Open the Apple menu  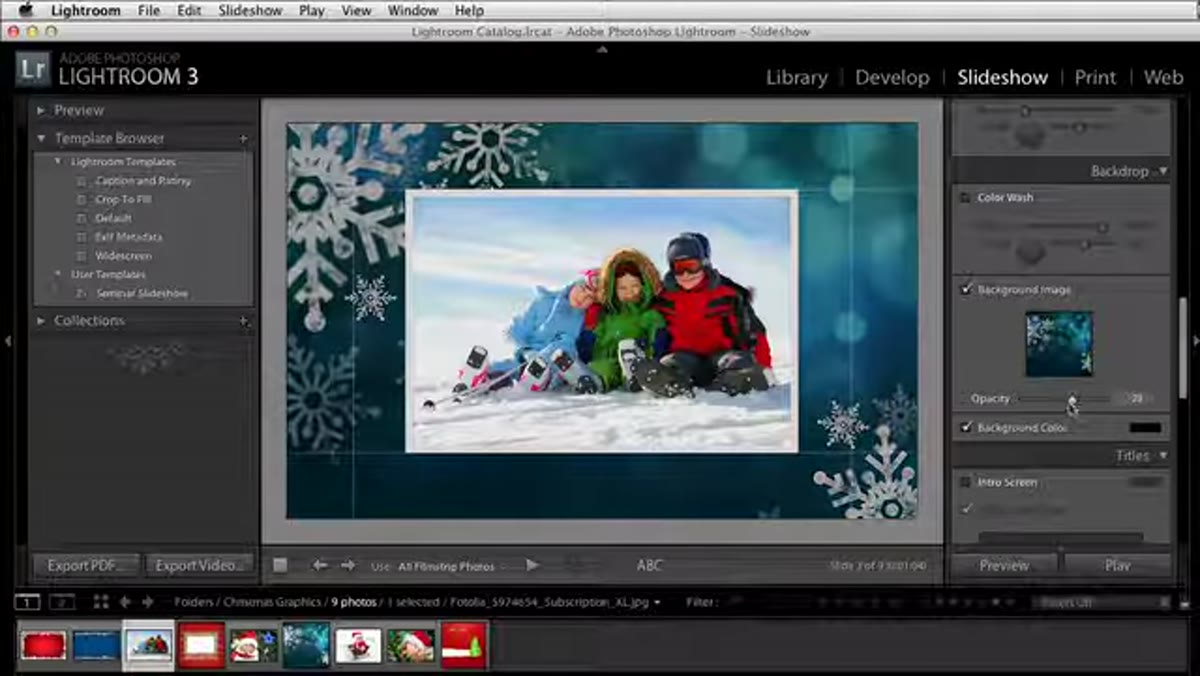(26, 11)
